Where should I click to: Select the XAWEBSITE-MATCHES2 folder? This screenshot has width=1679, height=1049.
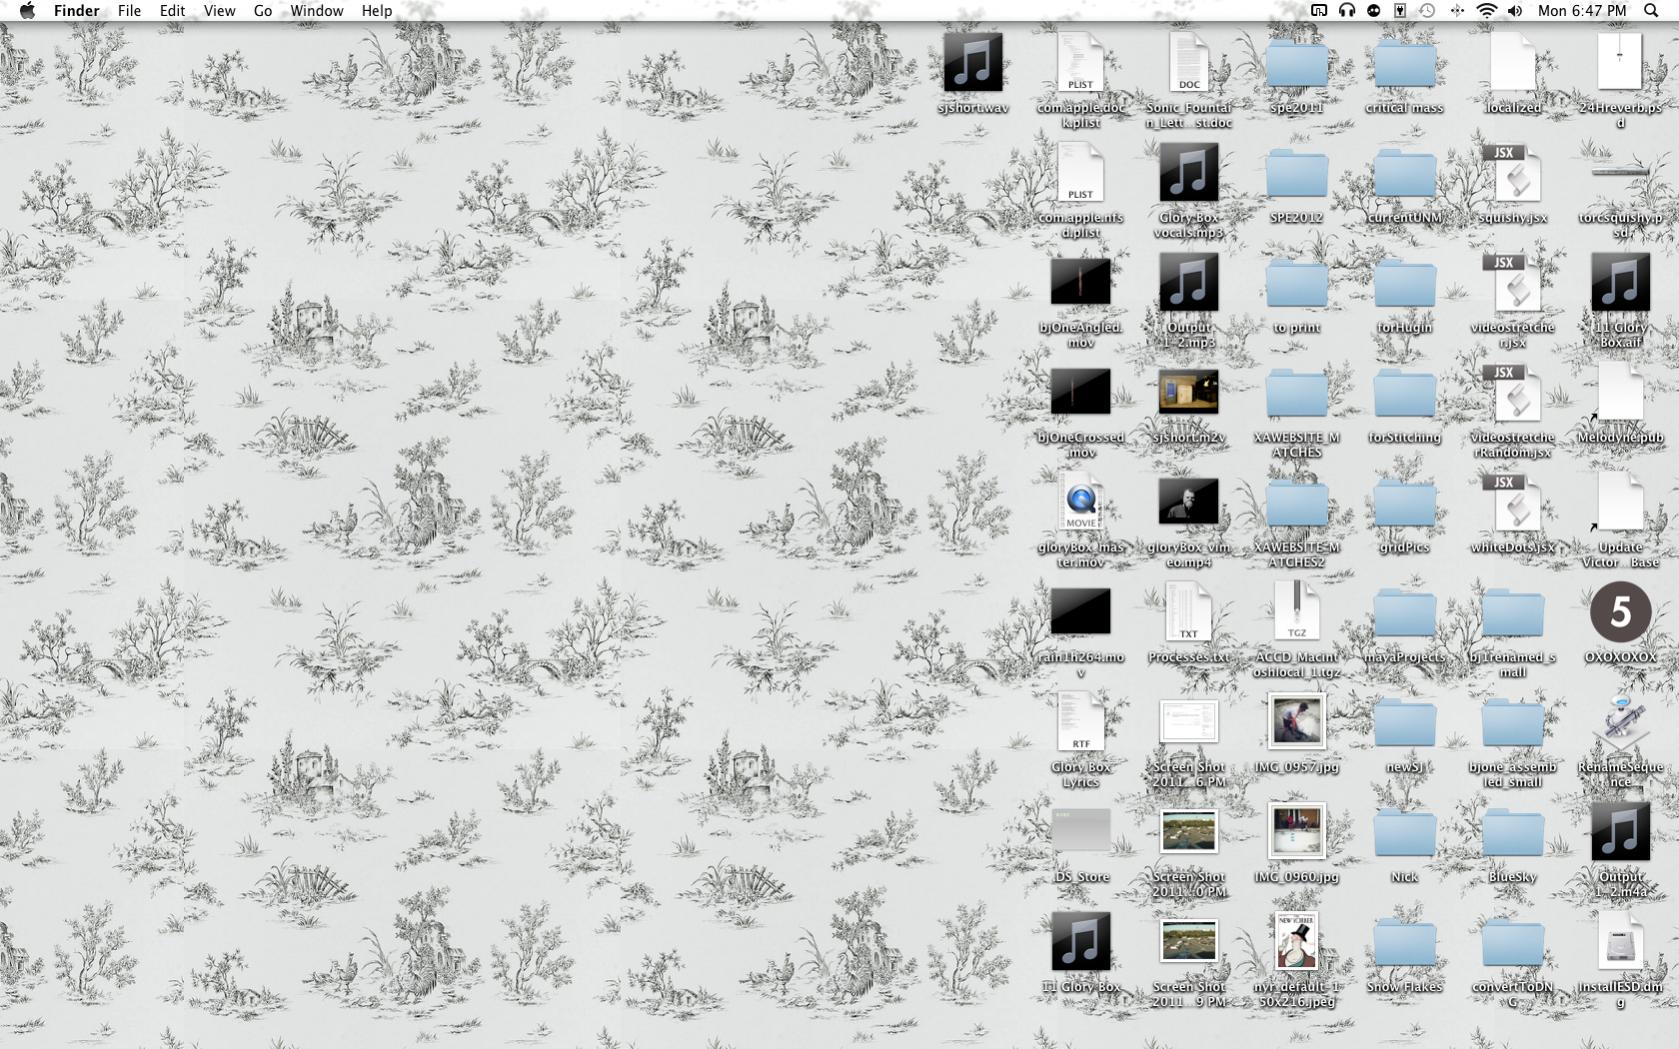(x=1297, y=505)
